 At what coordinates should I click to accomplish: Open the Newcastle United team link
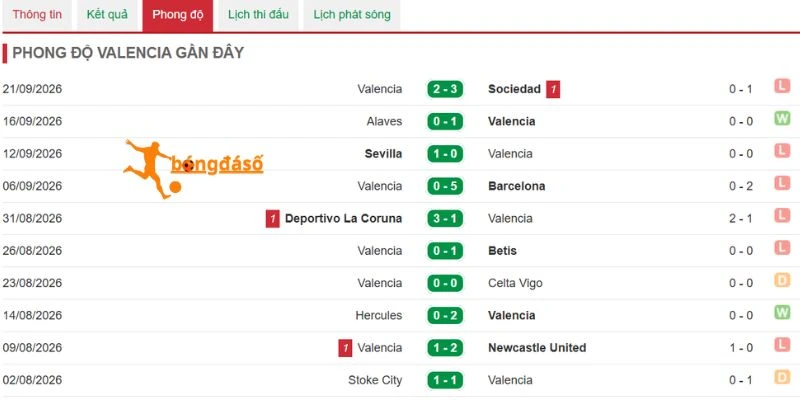click(x=537, y=348)
